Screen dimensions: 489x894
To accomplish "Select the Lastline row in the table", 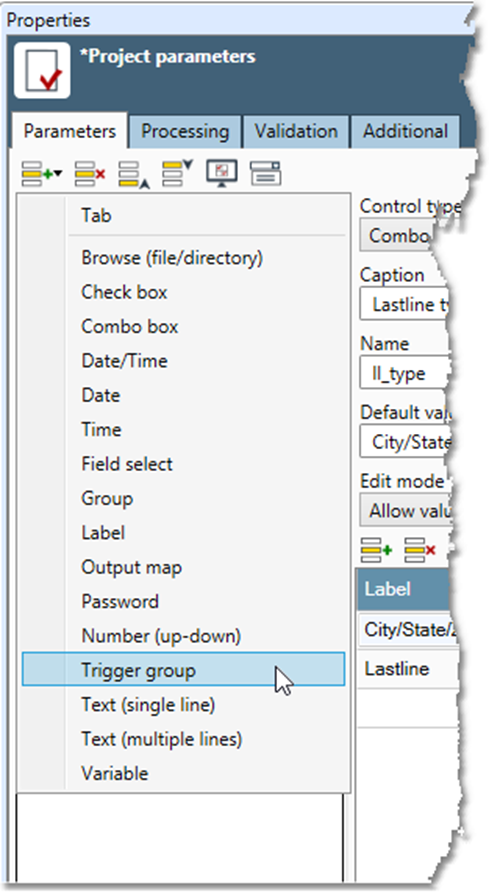I will tap(408, 669).
